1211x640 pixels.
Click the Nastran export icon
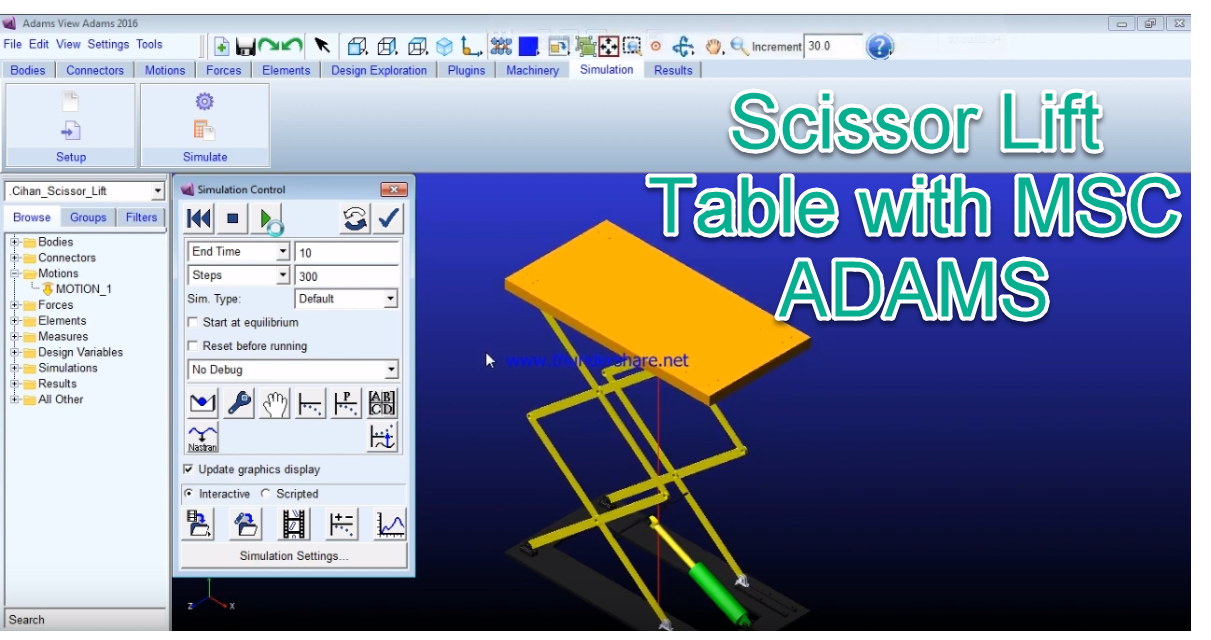click(203, 438)
